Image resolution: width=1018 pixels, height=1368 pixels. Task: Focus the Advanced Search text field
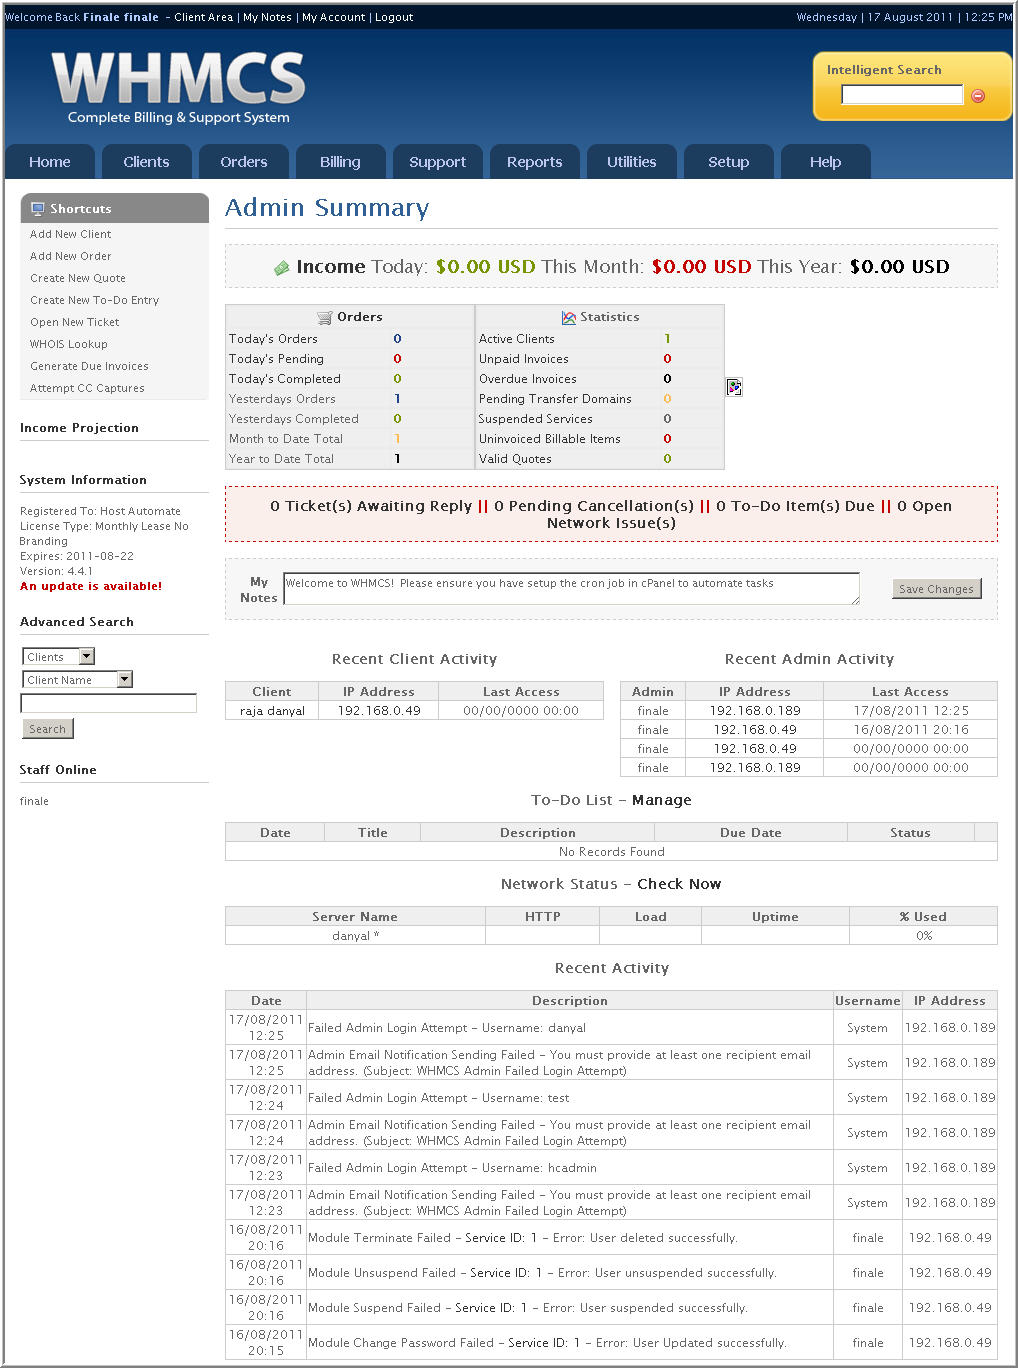coord(109,703)
